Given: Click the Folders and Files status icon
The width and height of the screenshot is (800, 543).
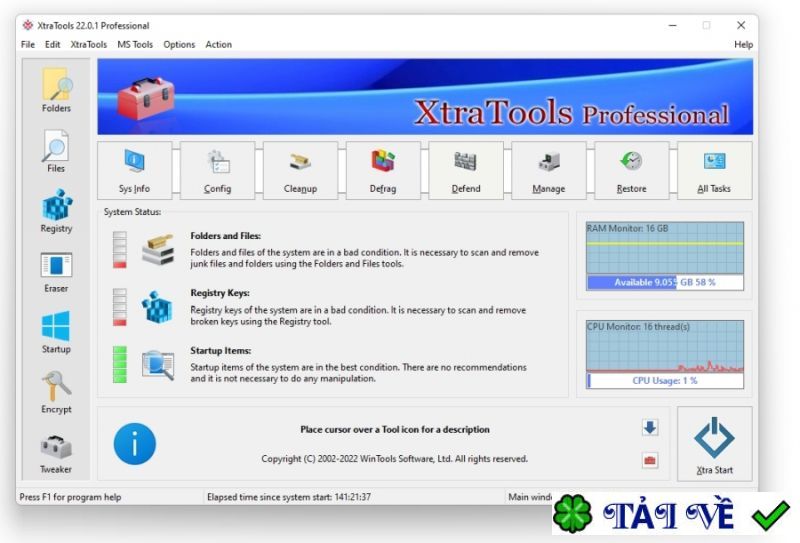Looking at the screenshot, I should tap(158, 250).
